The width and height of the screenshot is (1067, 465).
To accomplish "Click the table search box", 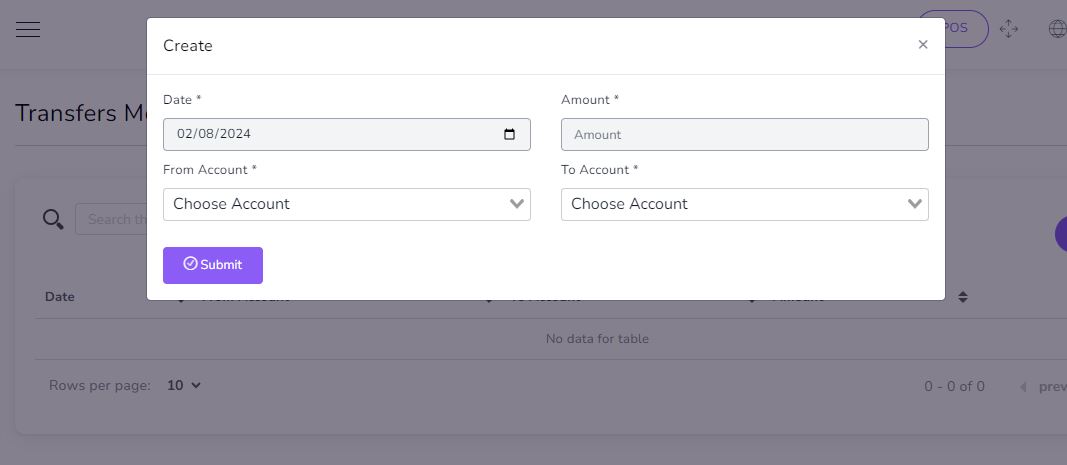I will coord(112,219).
